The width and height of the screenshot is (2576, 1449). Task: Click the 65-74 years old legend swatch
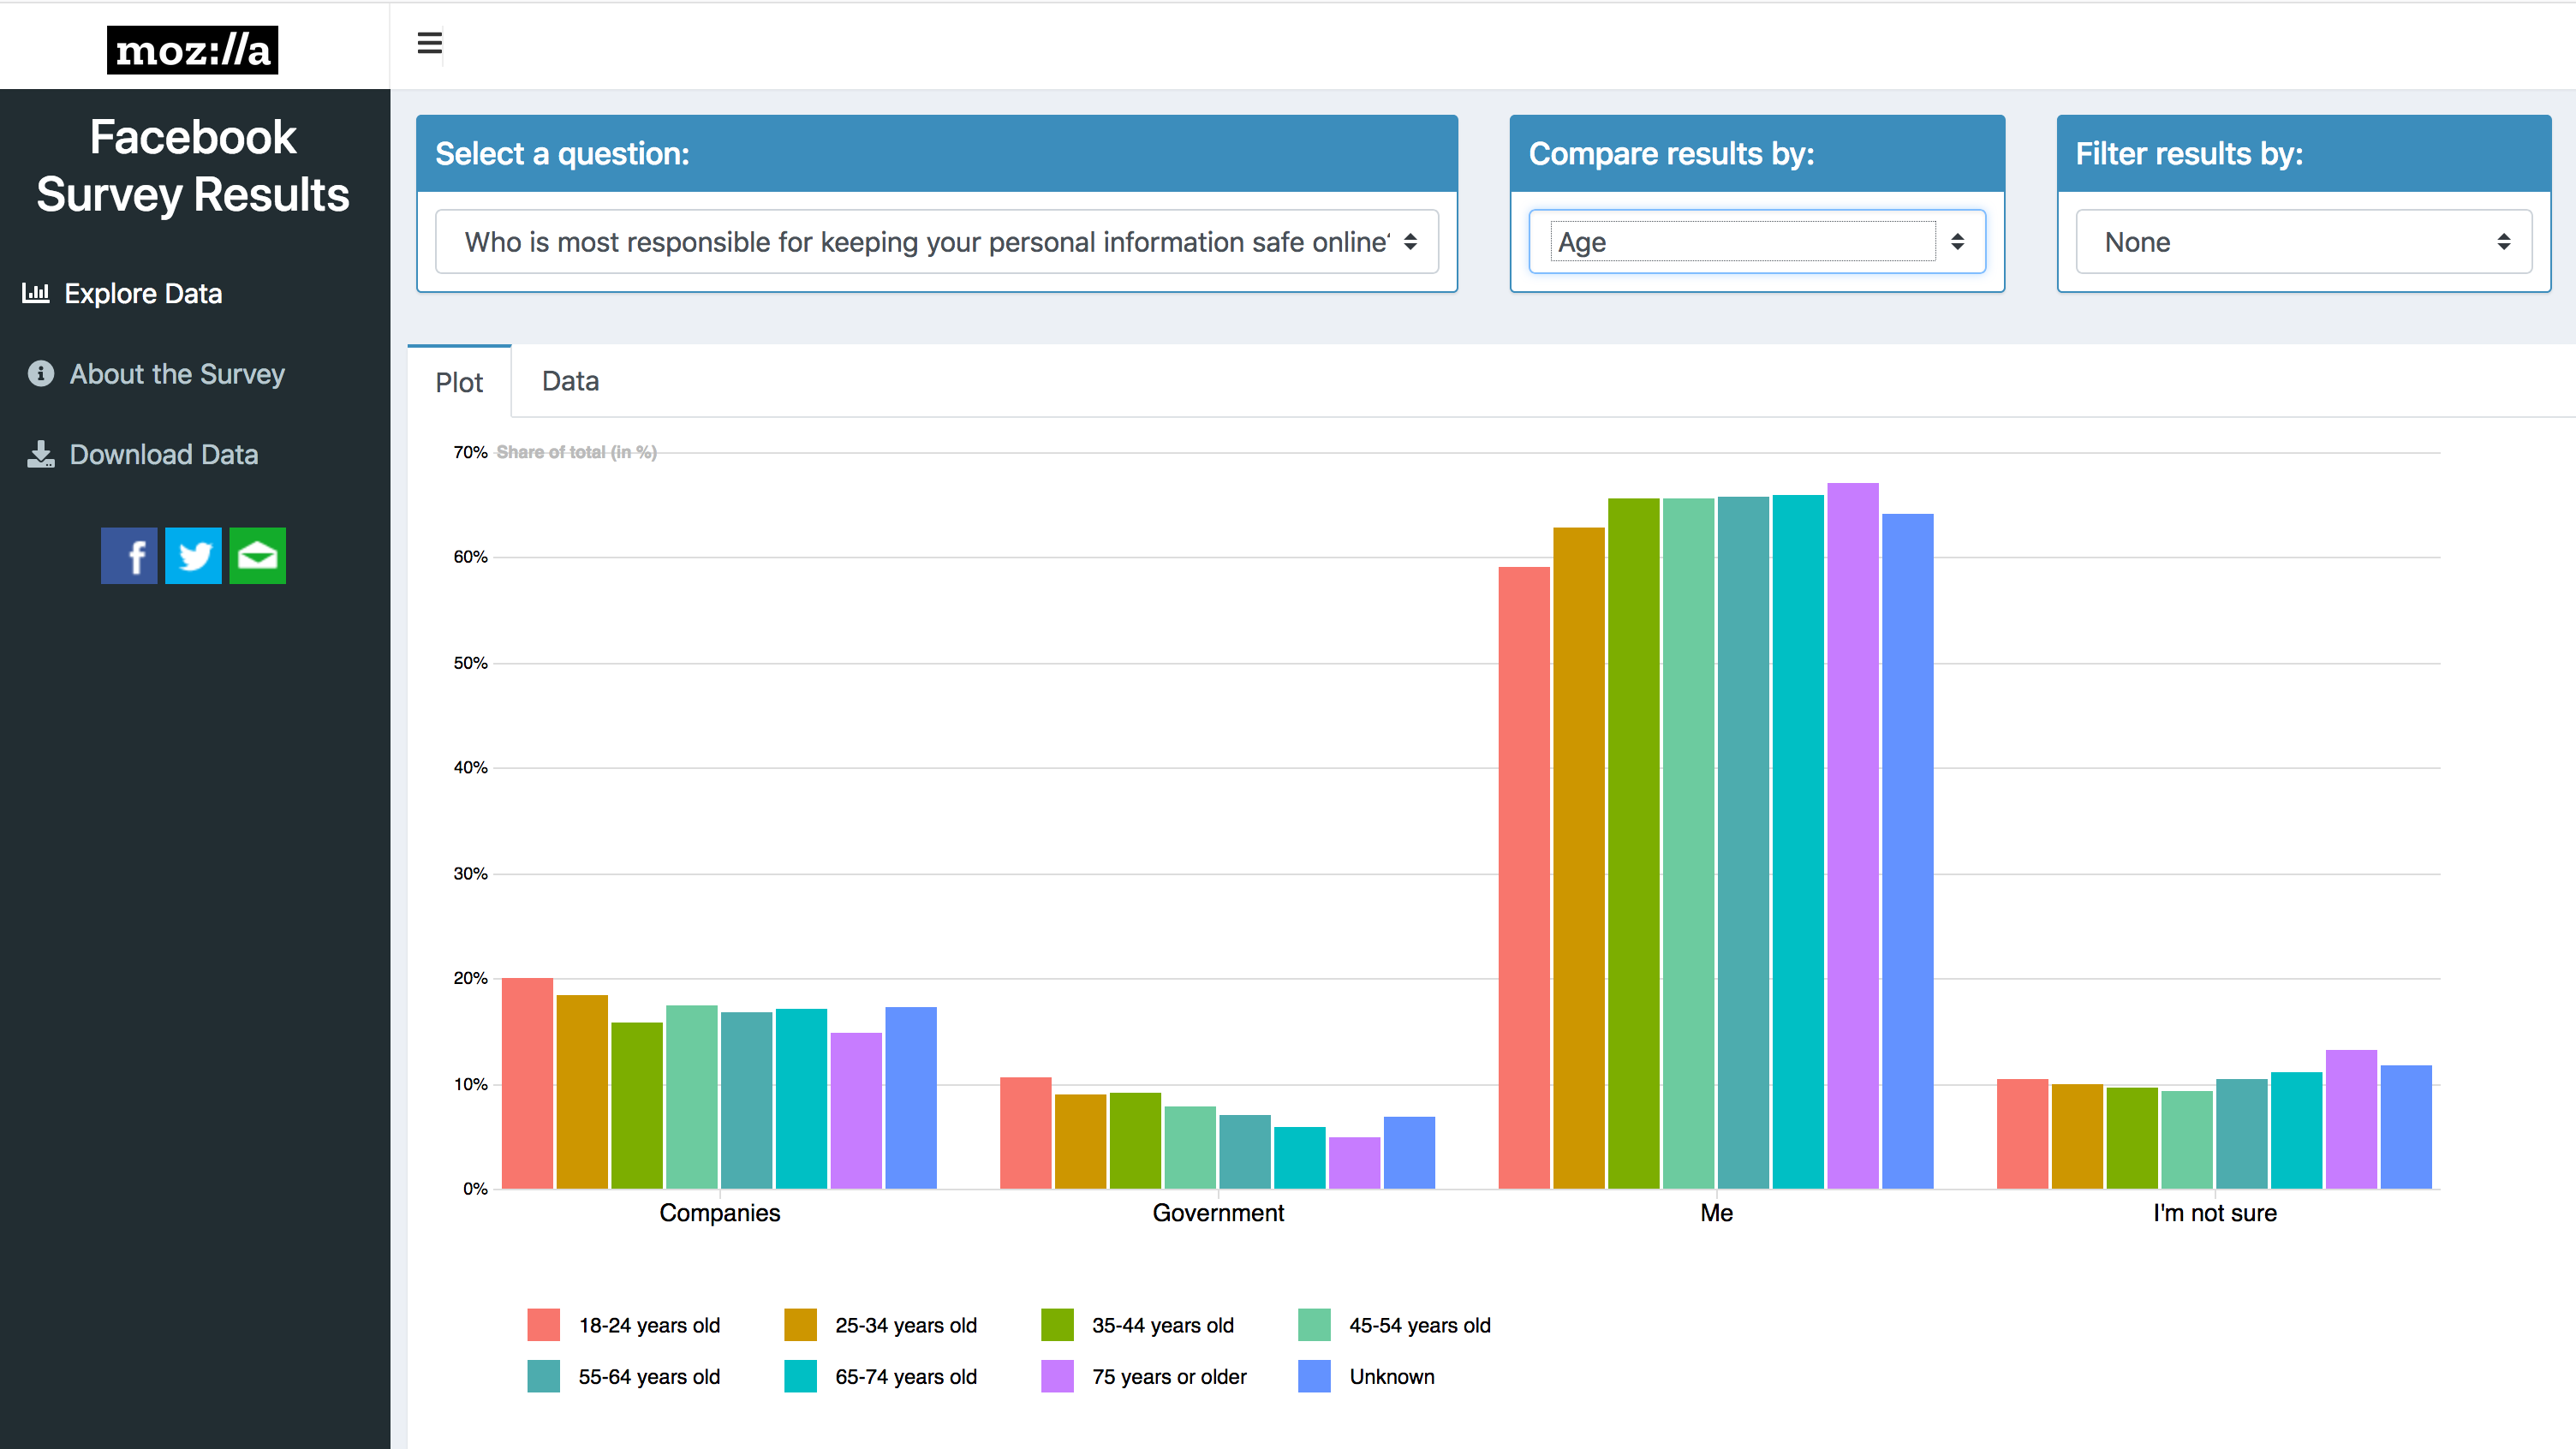[x=800, y=1376]
